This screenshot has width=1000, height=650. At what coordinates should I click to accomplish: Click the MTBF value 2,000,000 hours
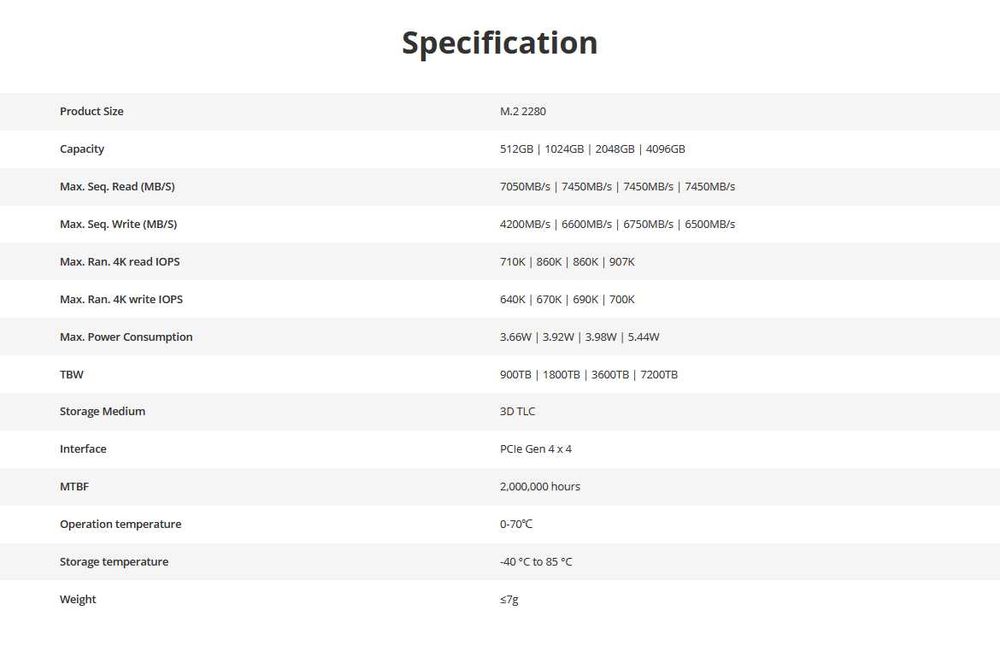tap(540, 487)
